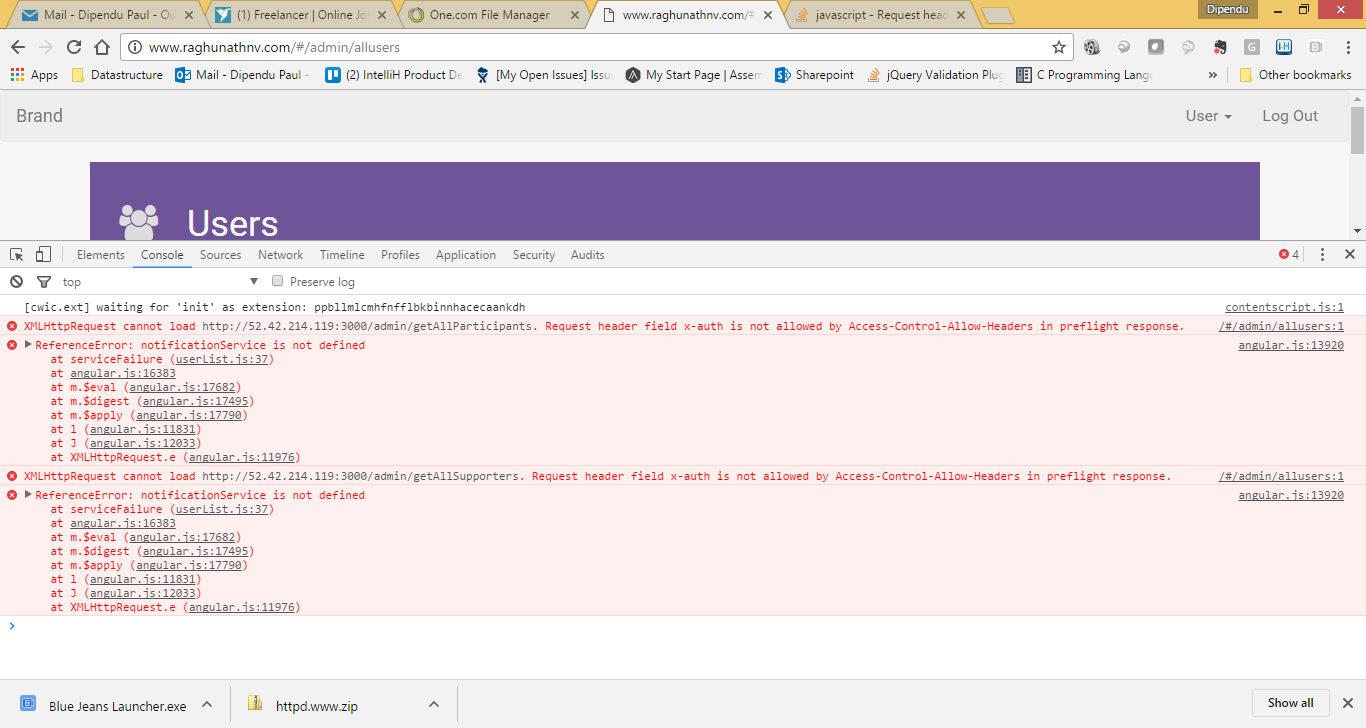
Task: Switch to Audits tab in DevTools
Action: click(588, 255)
